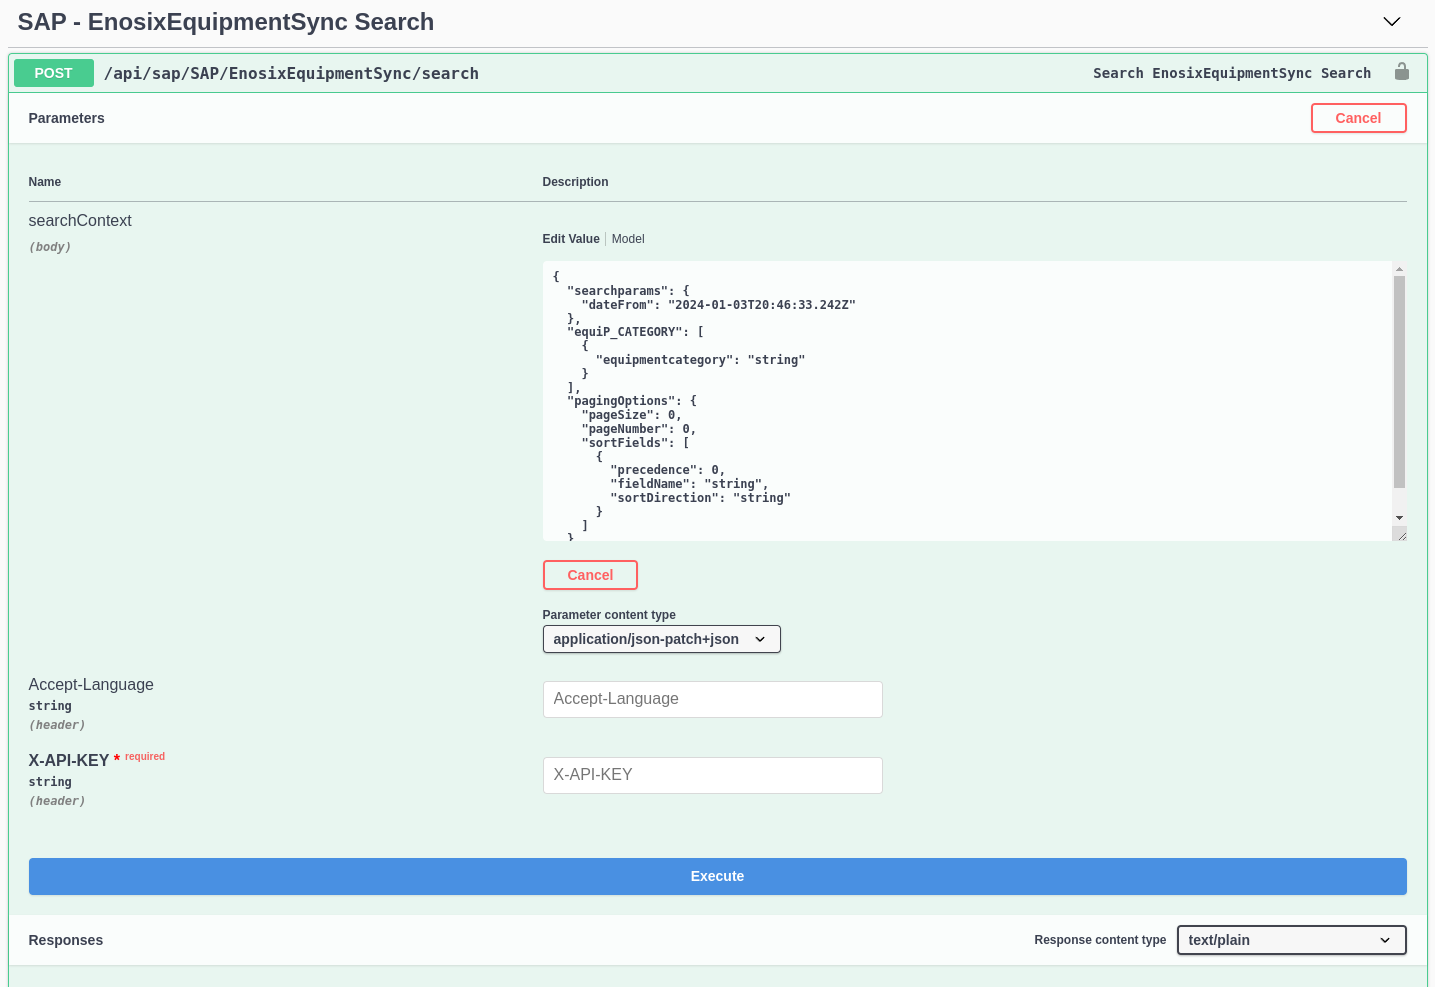Execute the API request
1435x987 pixels.
(x=717, y=876)
